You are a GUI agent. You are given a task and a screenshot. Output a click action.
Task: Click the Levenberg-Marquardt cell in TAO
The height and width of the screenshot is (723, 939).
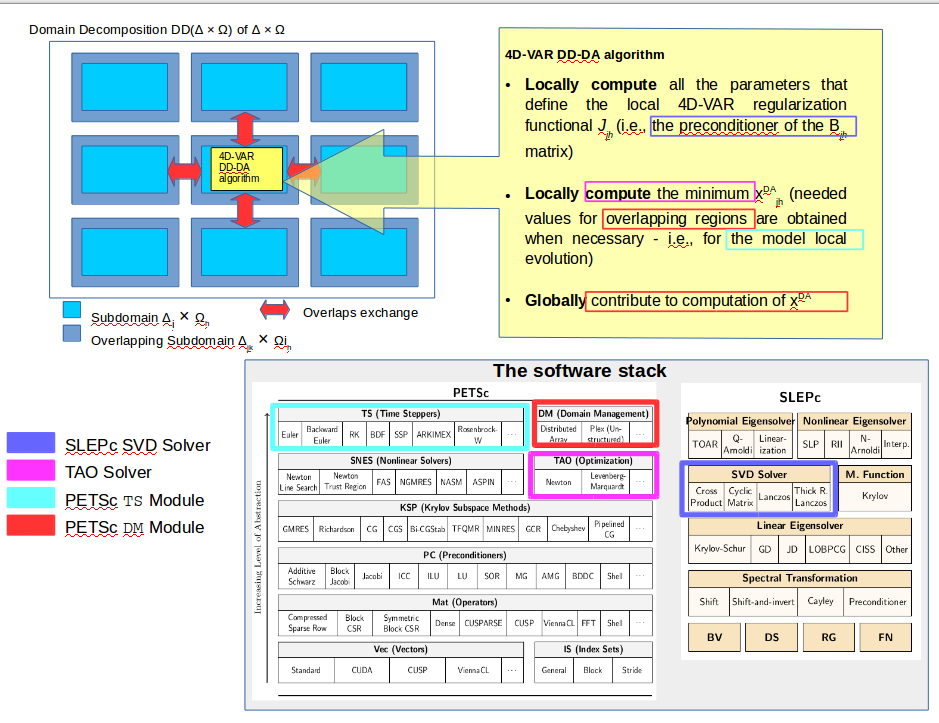click(607, 482)
